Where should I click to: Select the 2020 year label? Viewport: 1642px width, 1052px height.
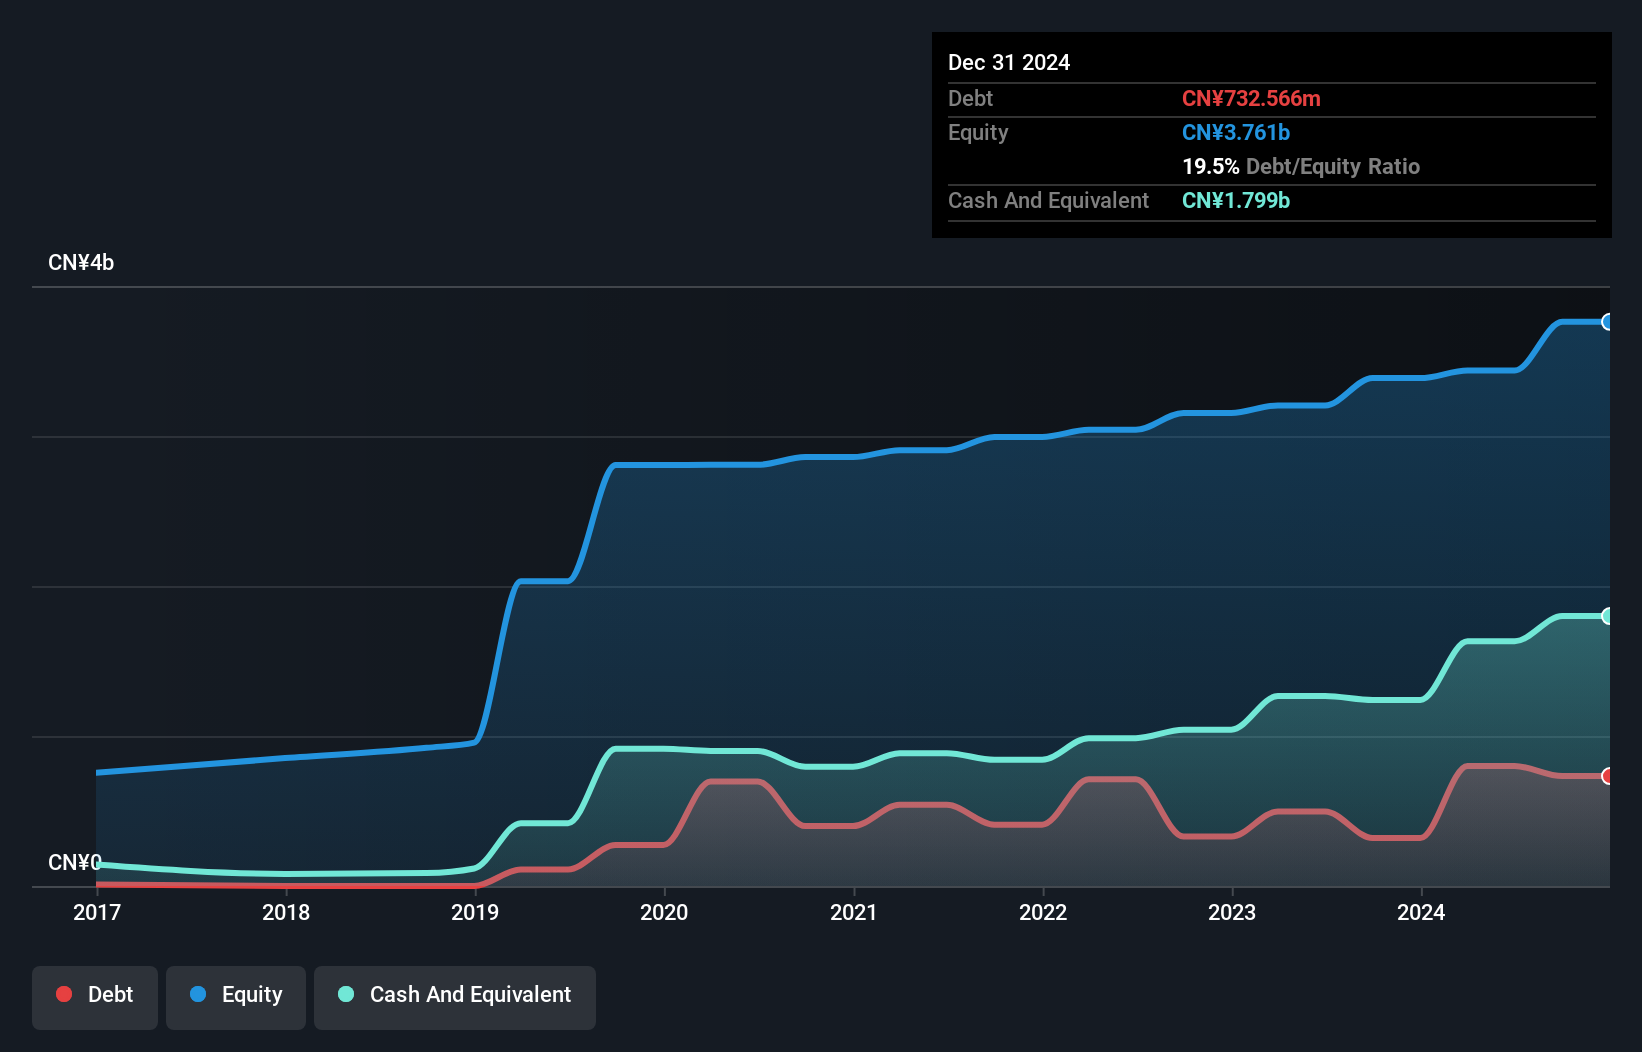click(664, 912)
